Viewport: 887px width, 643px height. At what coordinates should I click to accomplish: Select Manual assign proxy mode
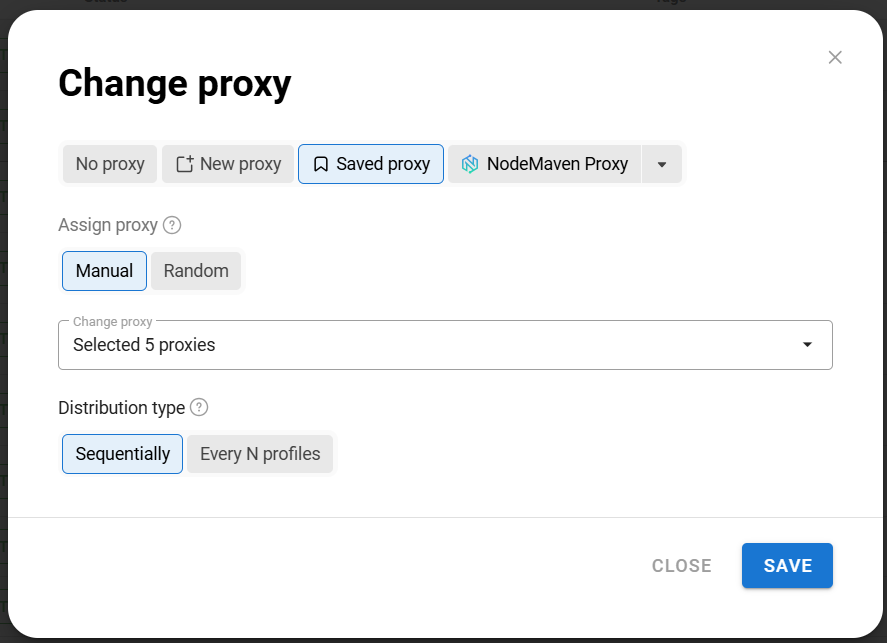click(105, 271)
